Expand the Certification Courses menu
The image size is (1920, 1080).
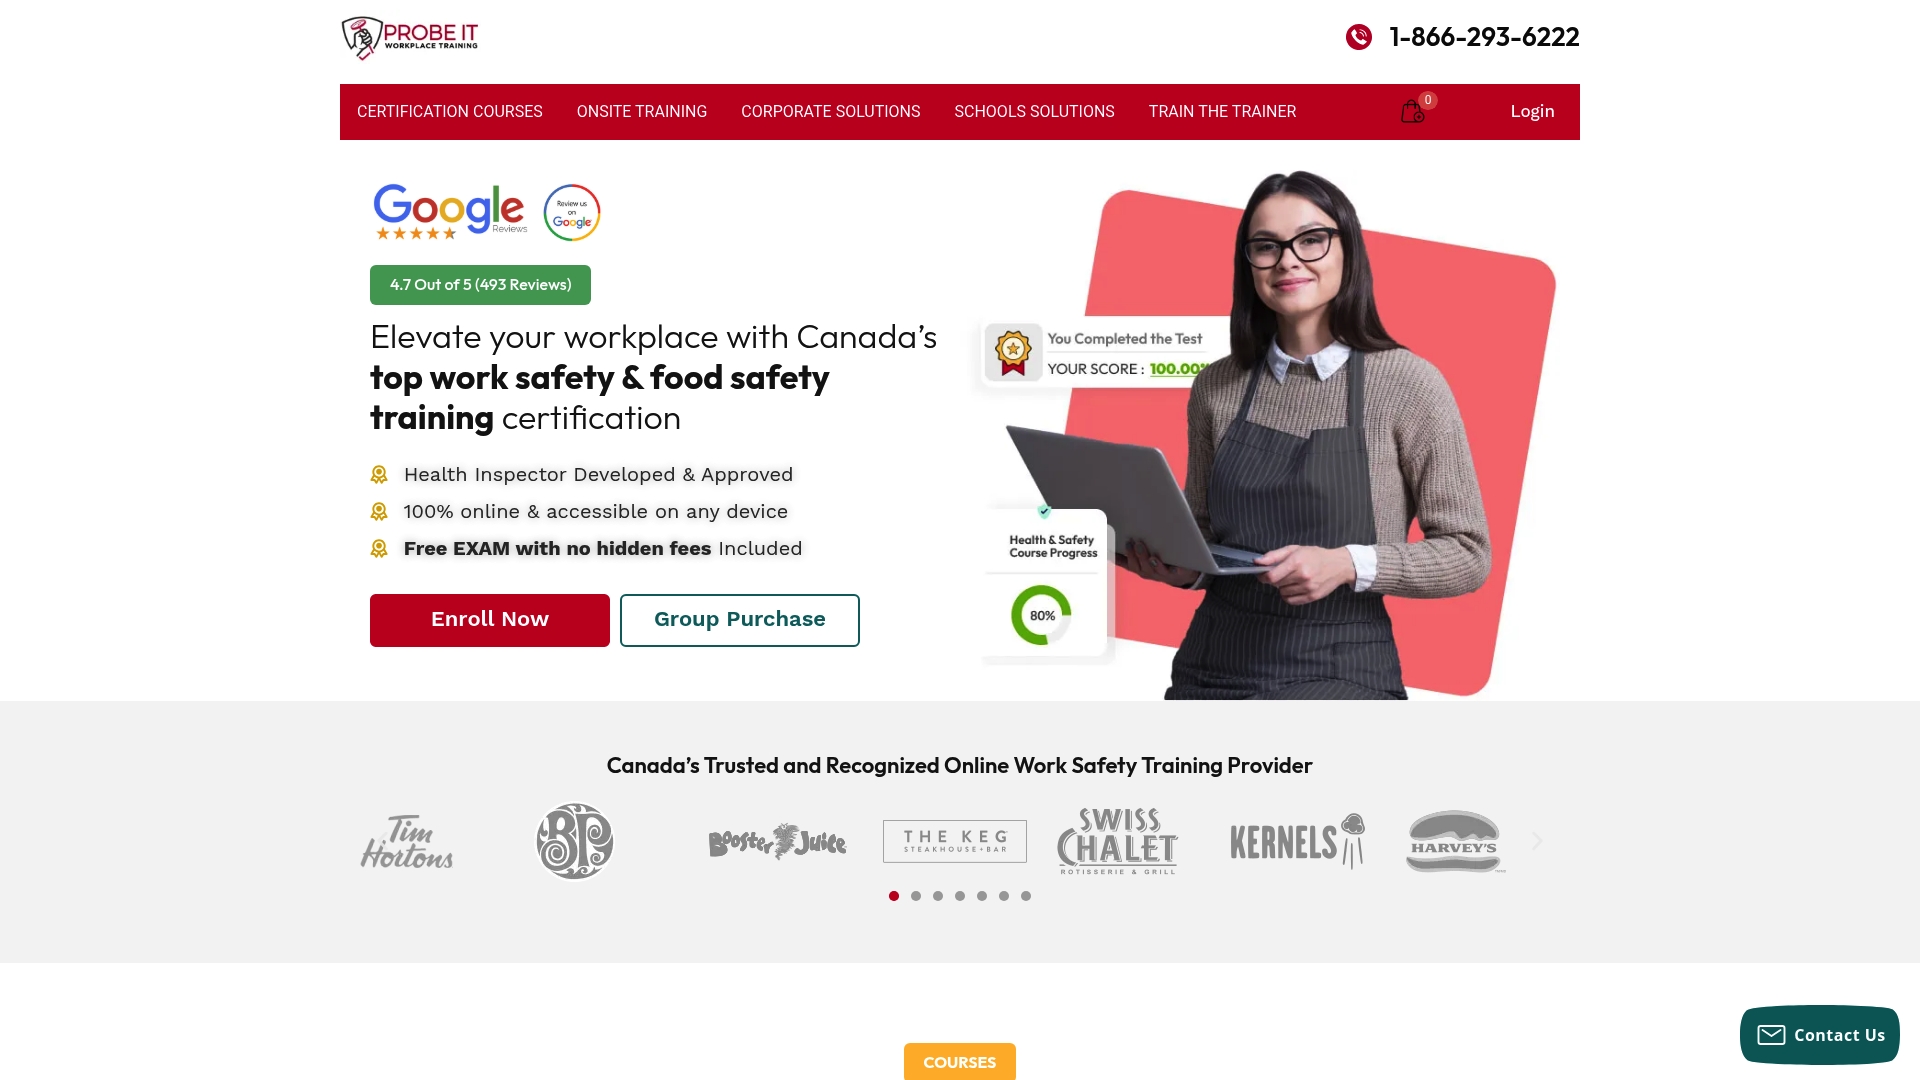tap(450, 111)
